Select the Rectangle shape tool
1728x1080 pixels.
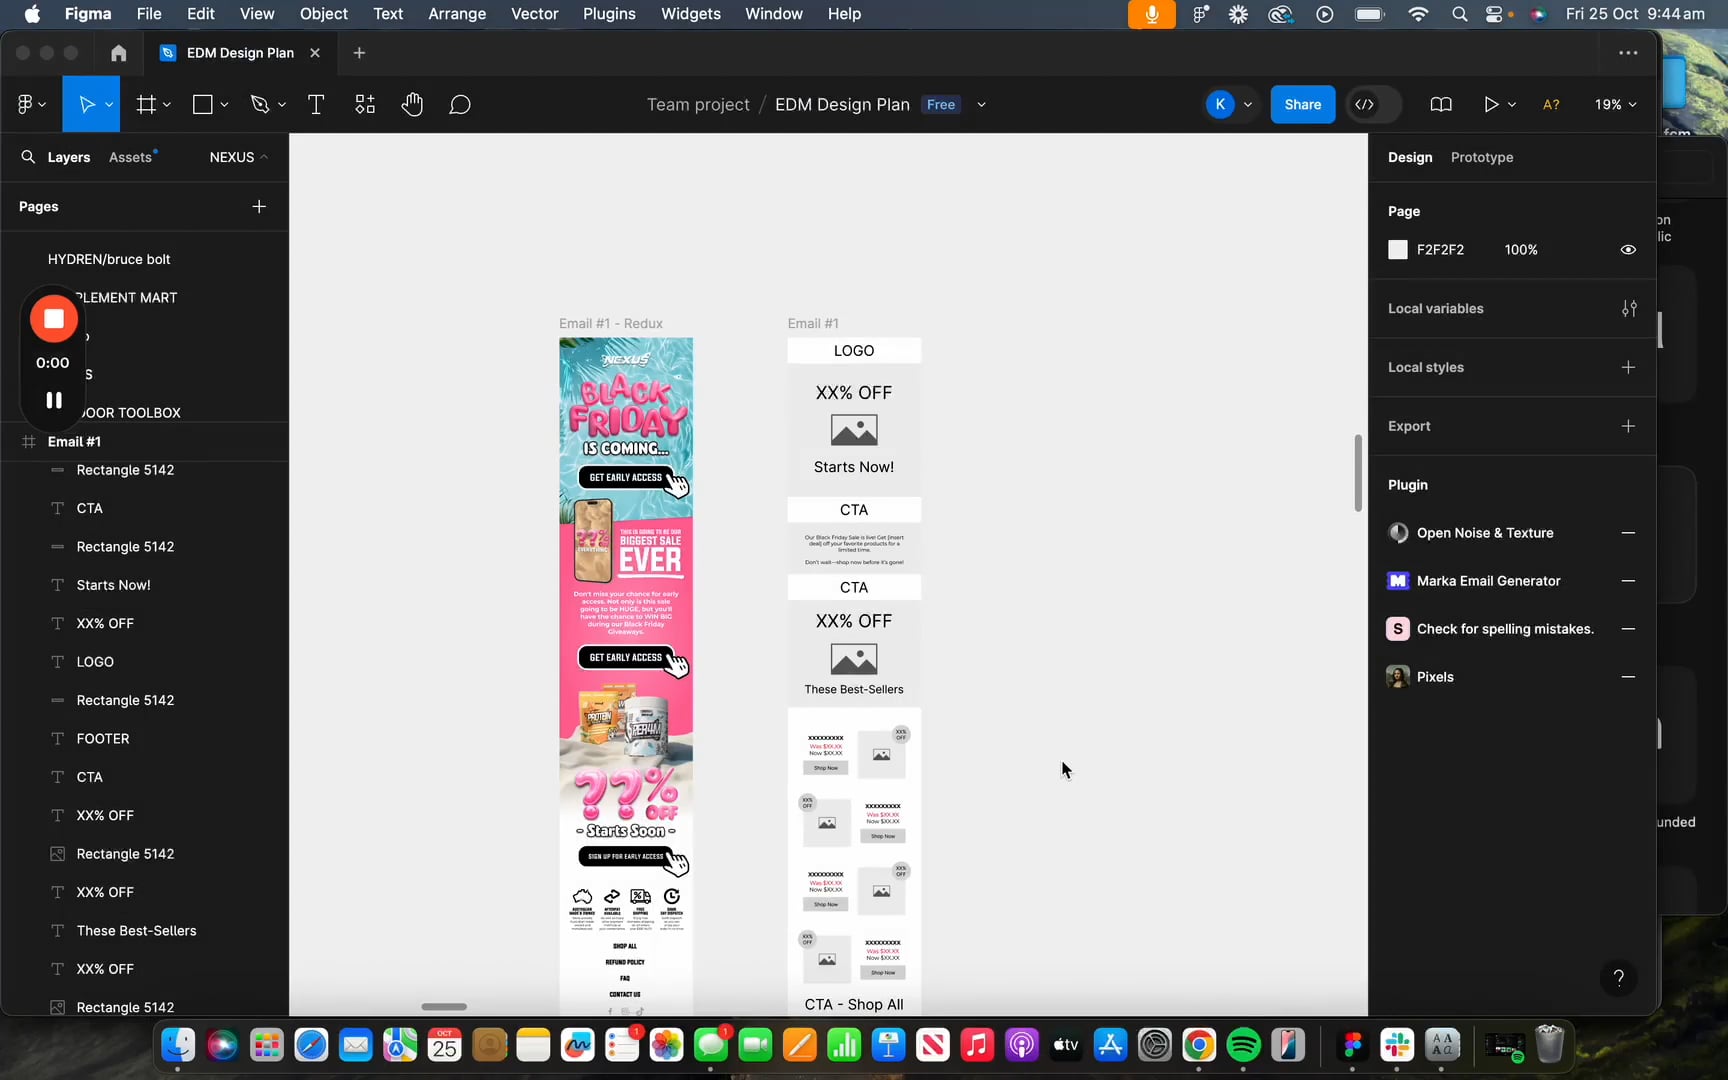click(203, 104)
